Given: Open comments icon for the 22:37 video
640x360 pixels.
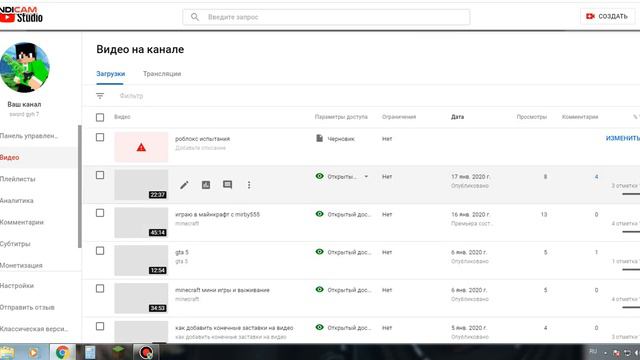Looking at the screenshot, I should [x=227, y=185].
